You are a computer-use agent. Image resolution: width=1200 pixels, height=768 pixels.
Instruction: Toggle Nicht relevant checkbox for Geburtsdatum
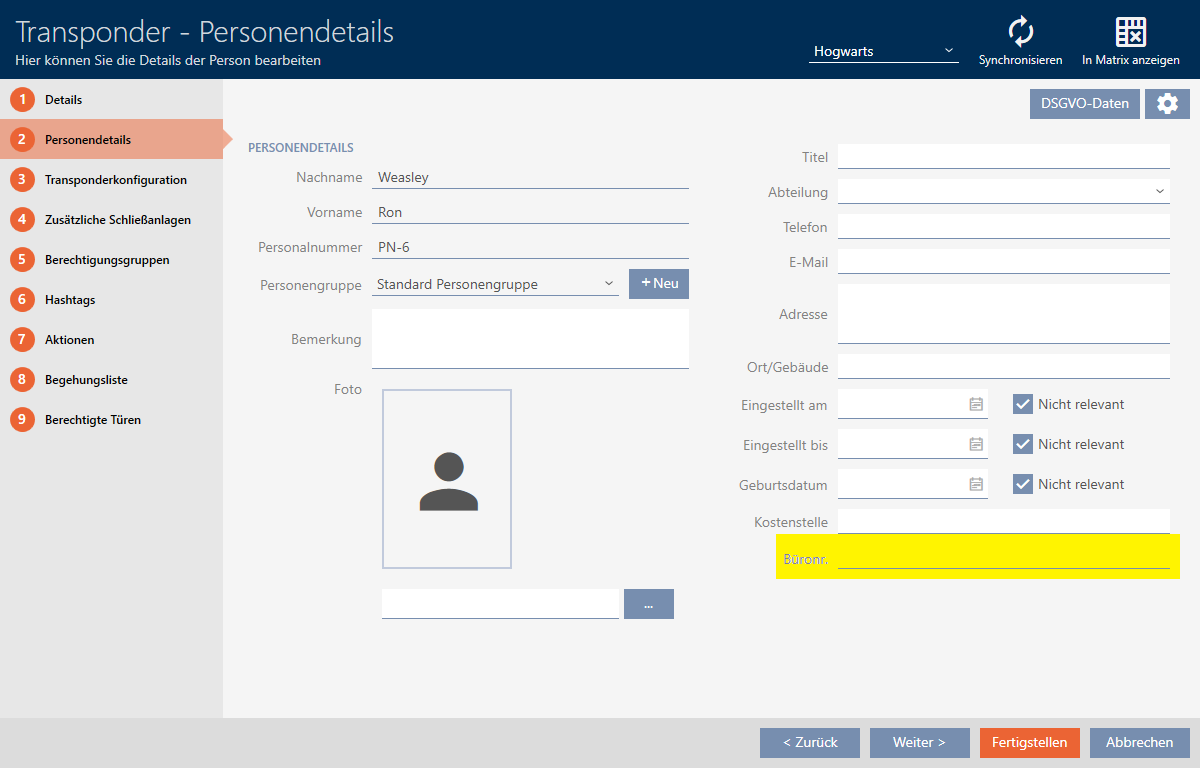pos(1022,484)
